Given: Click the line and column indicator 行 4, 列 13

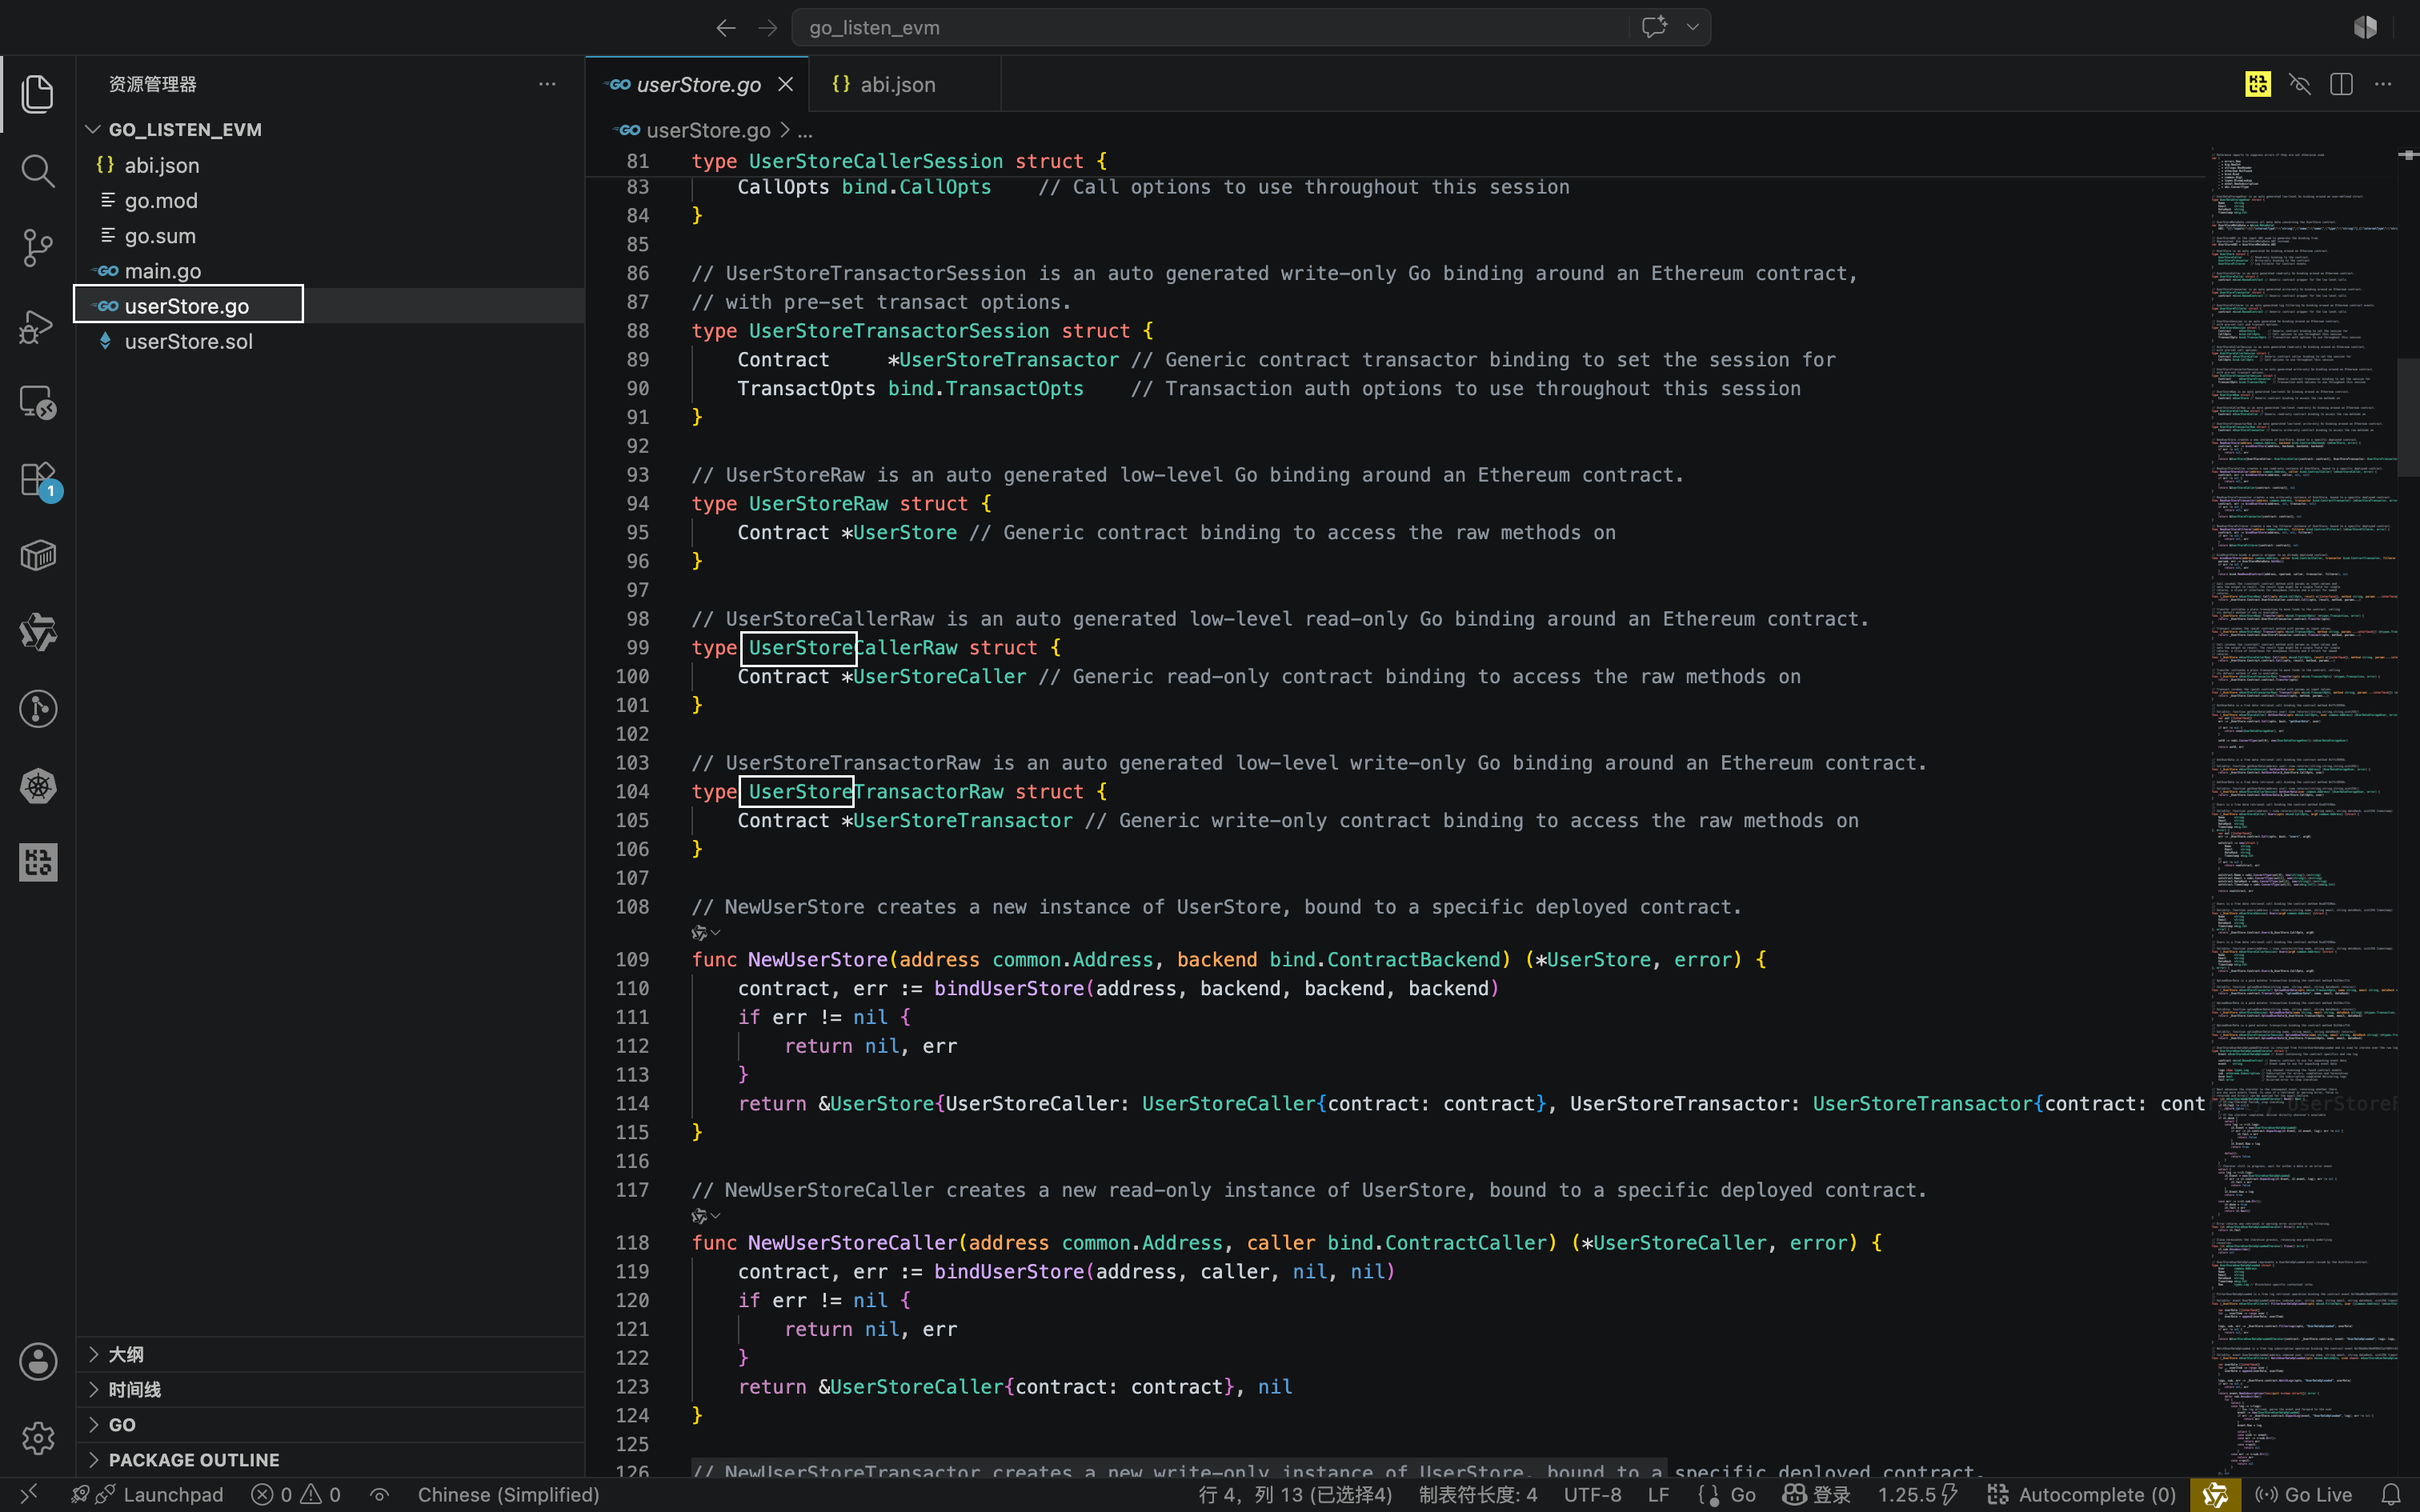Looking at the screenshot, I should 1295,1494.
